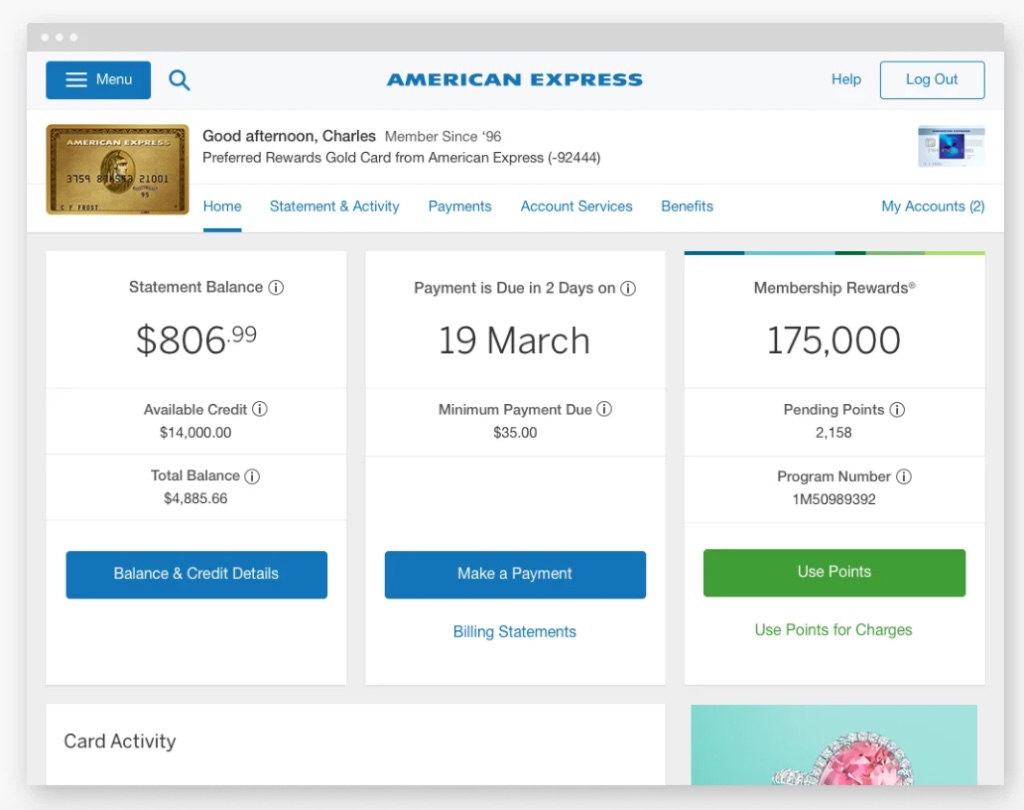Switch to the Statement & Activity tab
Screen dimensions: 1024x810
coord(334,206)
